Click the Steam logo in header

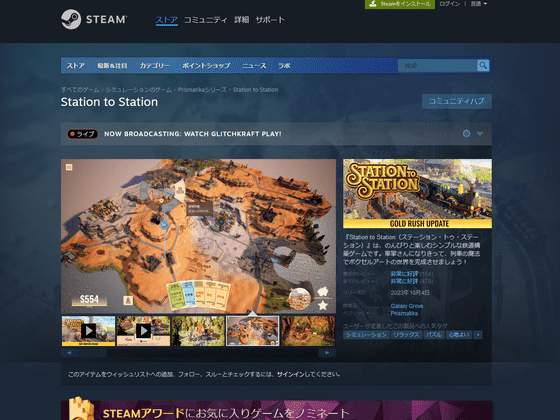click(x=94, y=19)
